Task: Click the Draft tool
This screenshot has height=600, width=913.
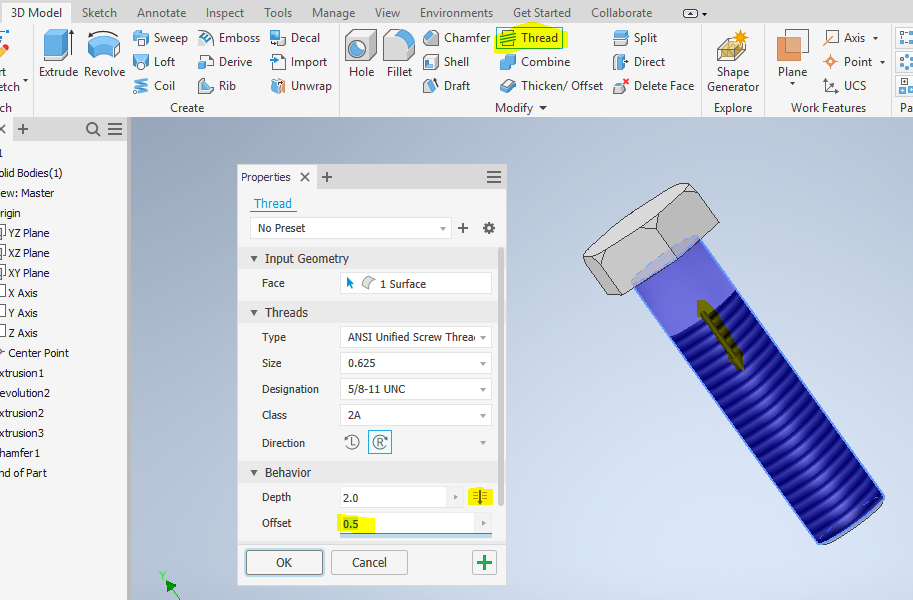Action: click(x=447, y=86)
